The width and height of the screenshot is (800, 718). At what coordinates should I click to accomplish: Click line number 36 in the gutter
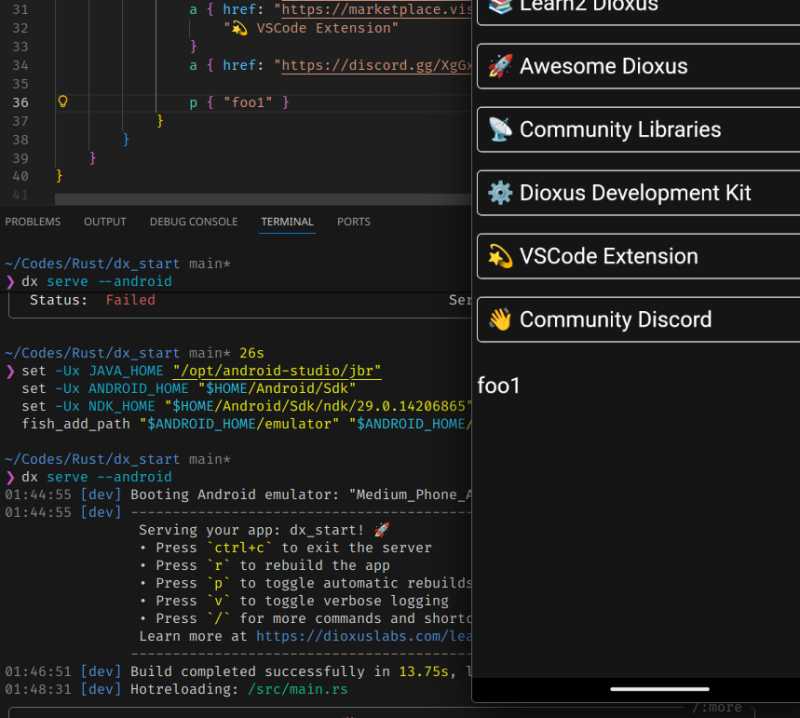click(x=21, y=102)
